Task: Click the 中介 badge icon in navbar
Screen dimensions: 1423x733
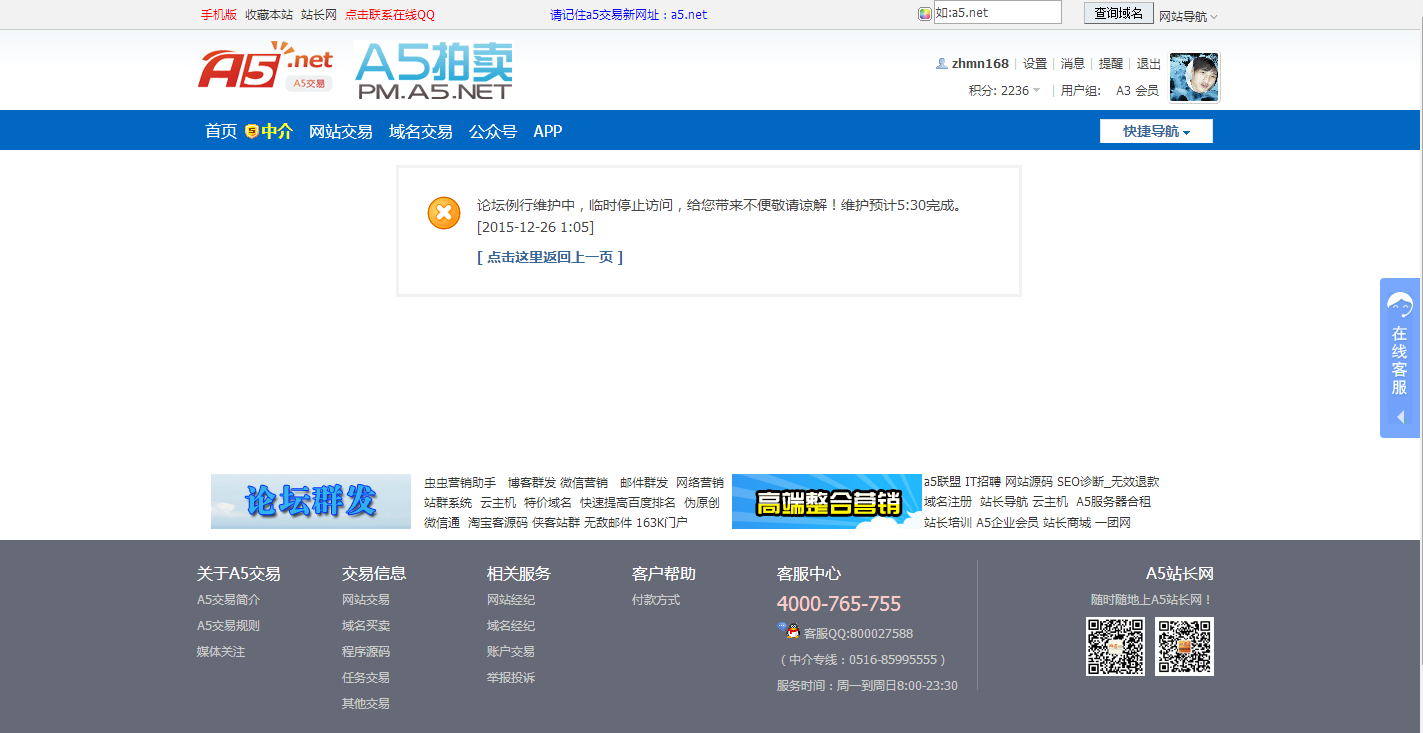Action: pos(252,131)
